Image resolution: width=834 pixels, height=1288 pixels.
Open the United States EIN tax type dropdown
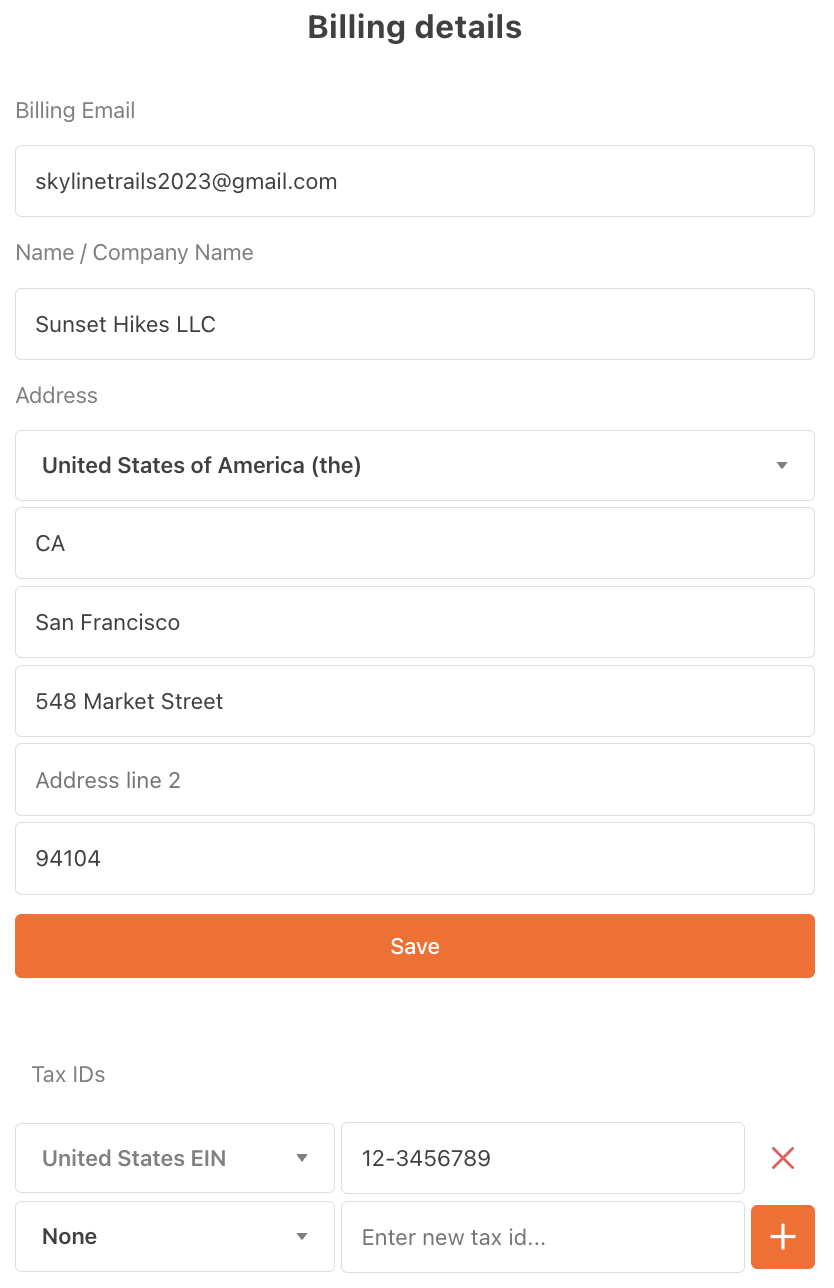click(174, 1157)
